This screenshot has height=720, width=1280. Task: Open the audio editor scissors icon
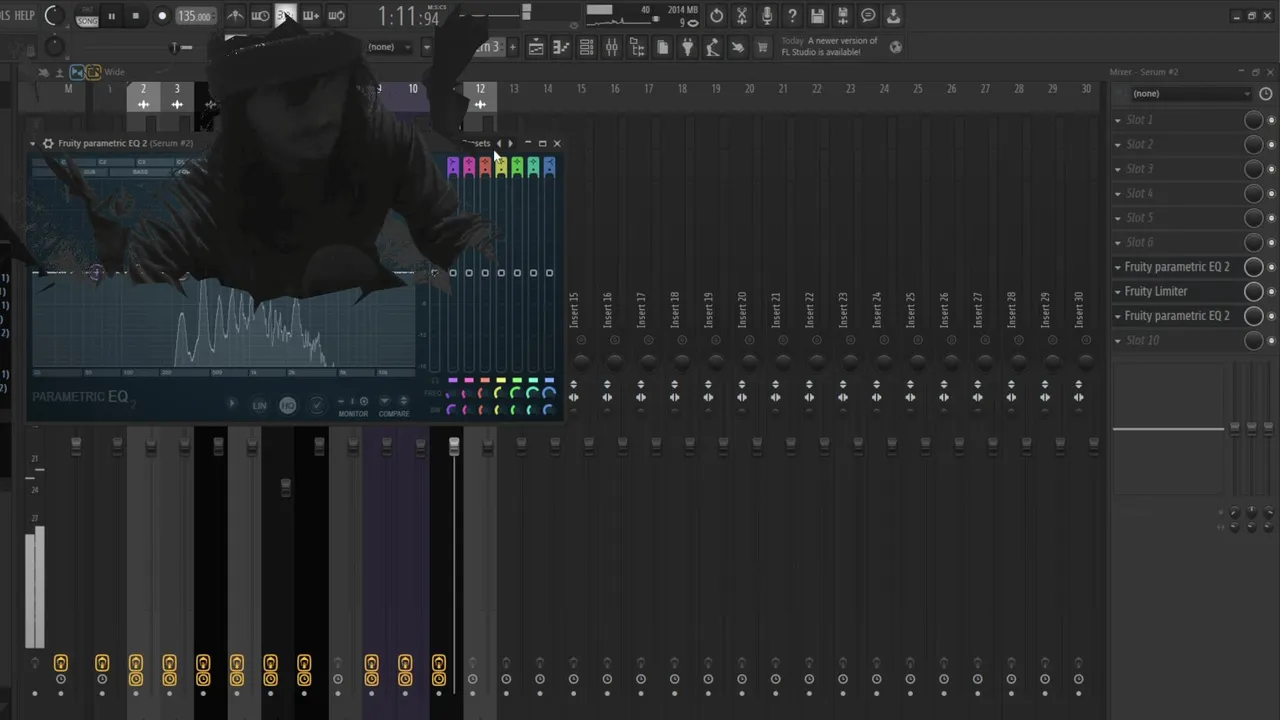coord(742,16)
